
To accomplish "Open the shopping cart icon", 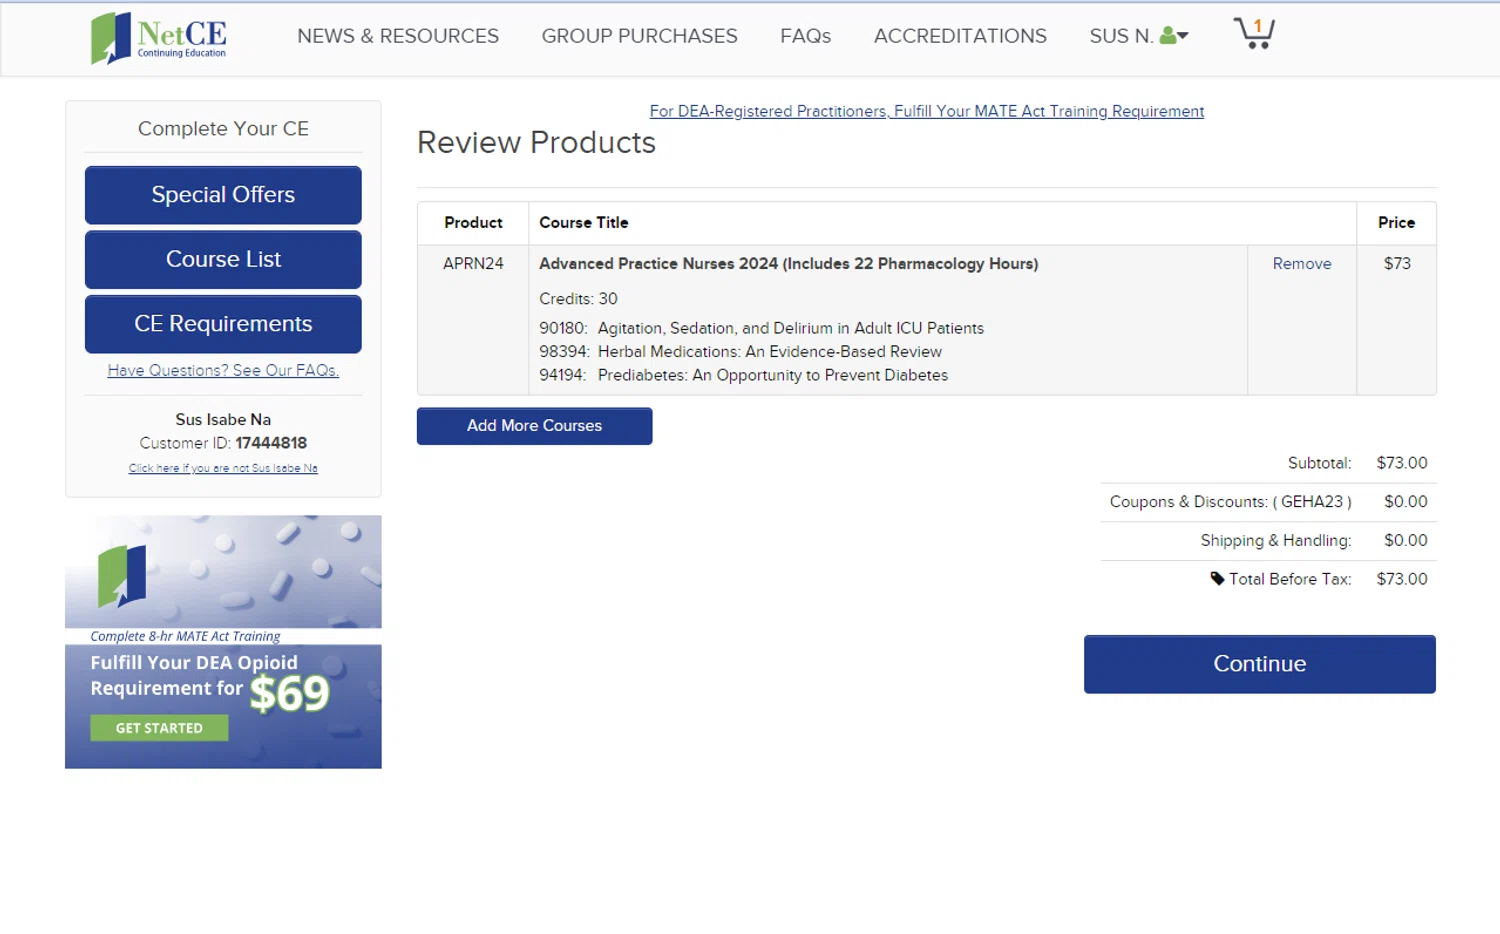I will click(x=1254, y=34).
